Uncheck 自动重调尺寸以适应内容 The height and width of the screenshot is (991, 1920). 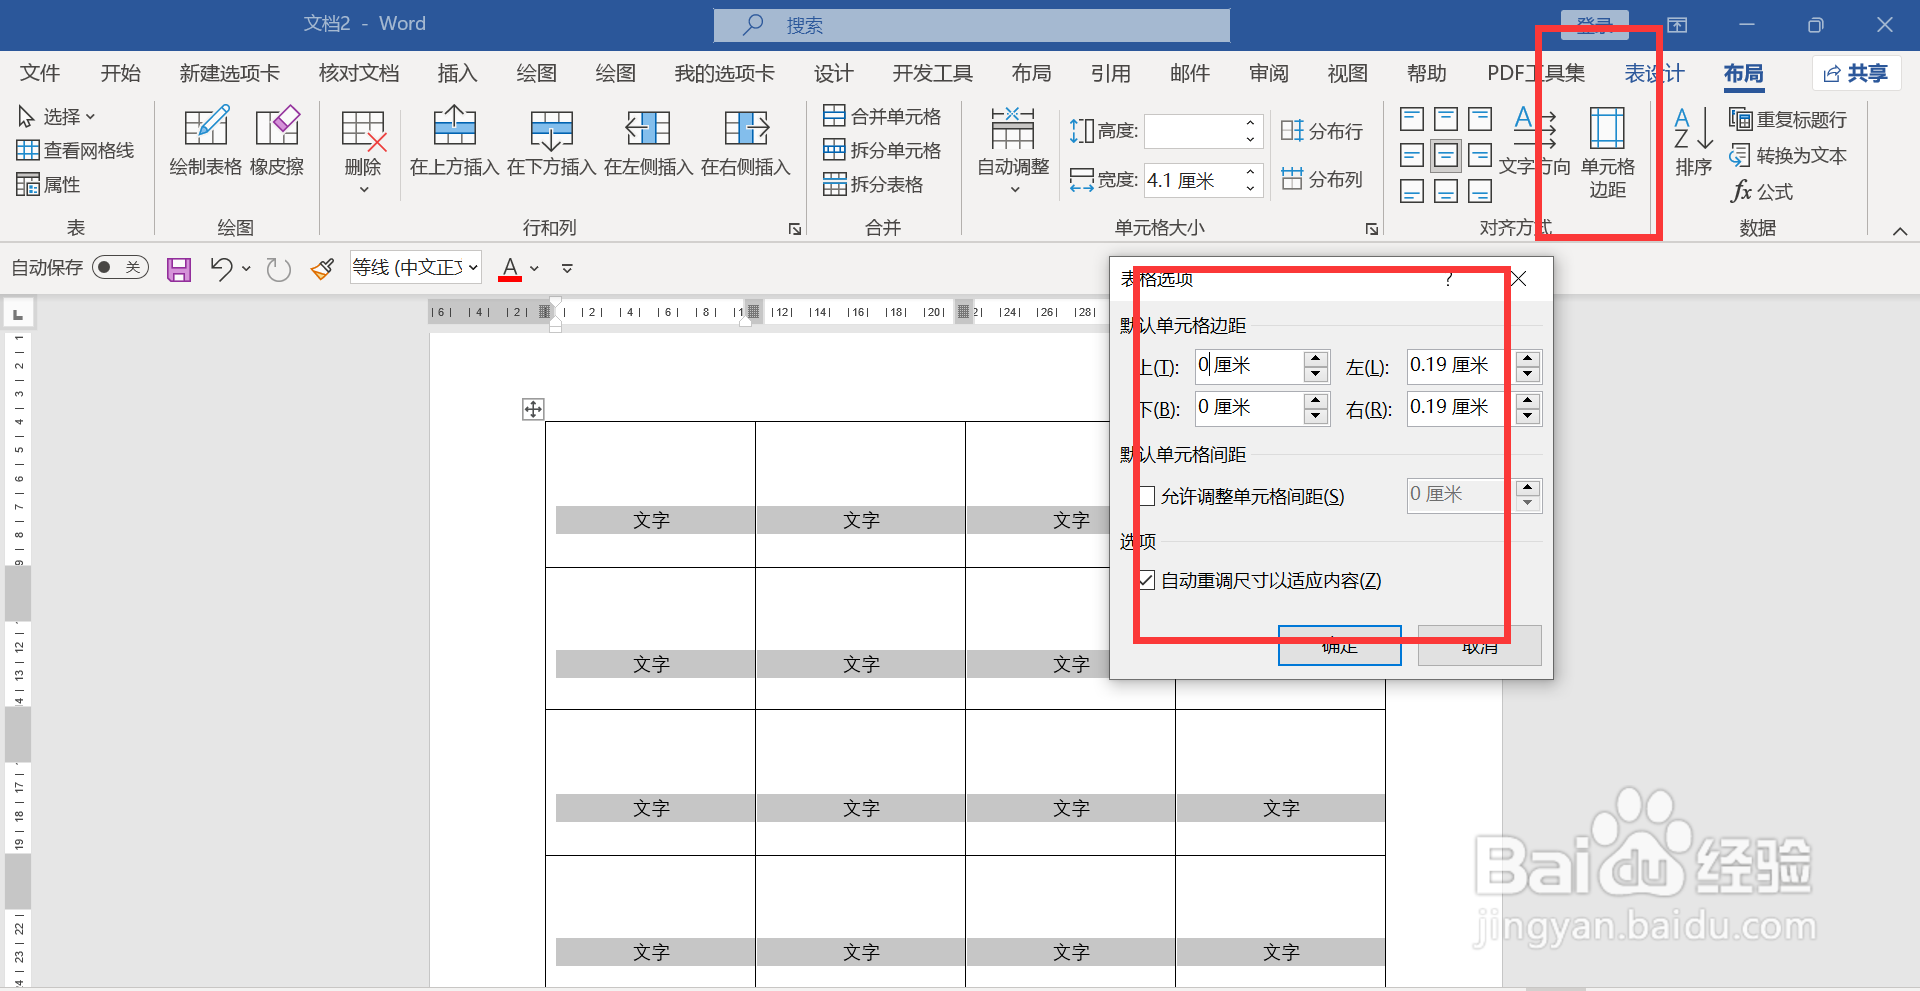pyautogui.click(x=1146, y=580)
